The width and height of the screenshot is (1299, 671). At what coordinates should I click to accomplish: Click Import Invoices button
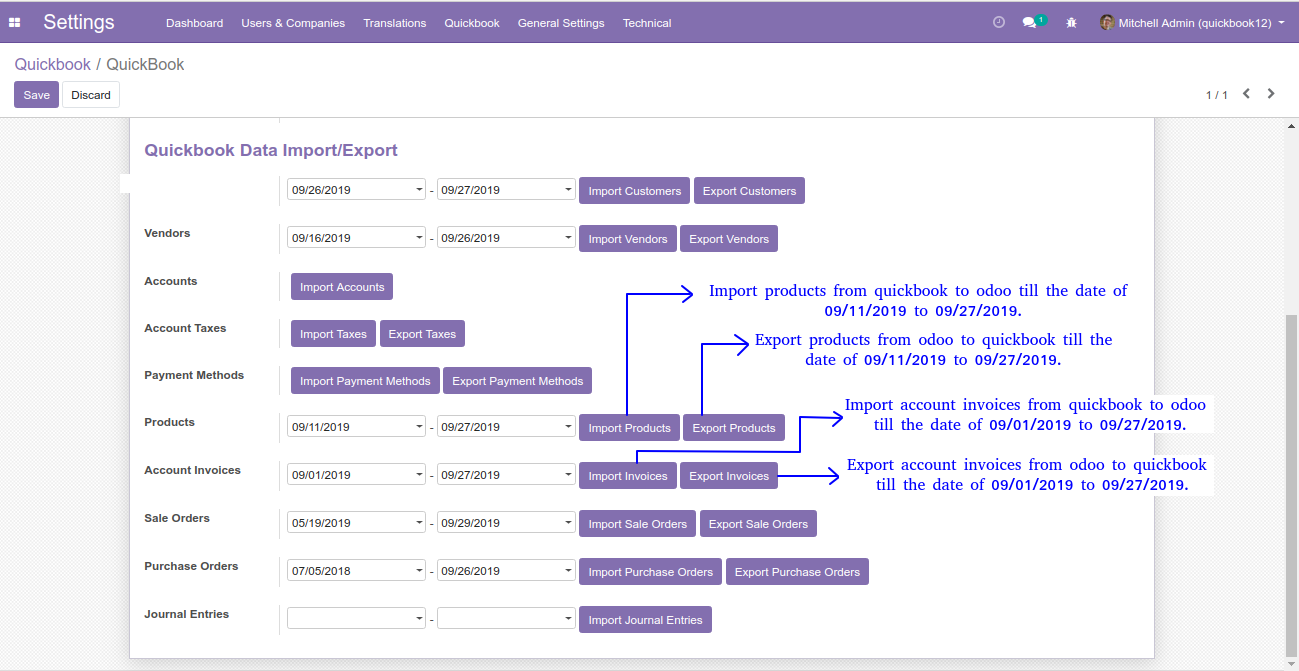coord(627,476)
